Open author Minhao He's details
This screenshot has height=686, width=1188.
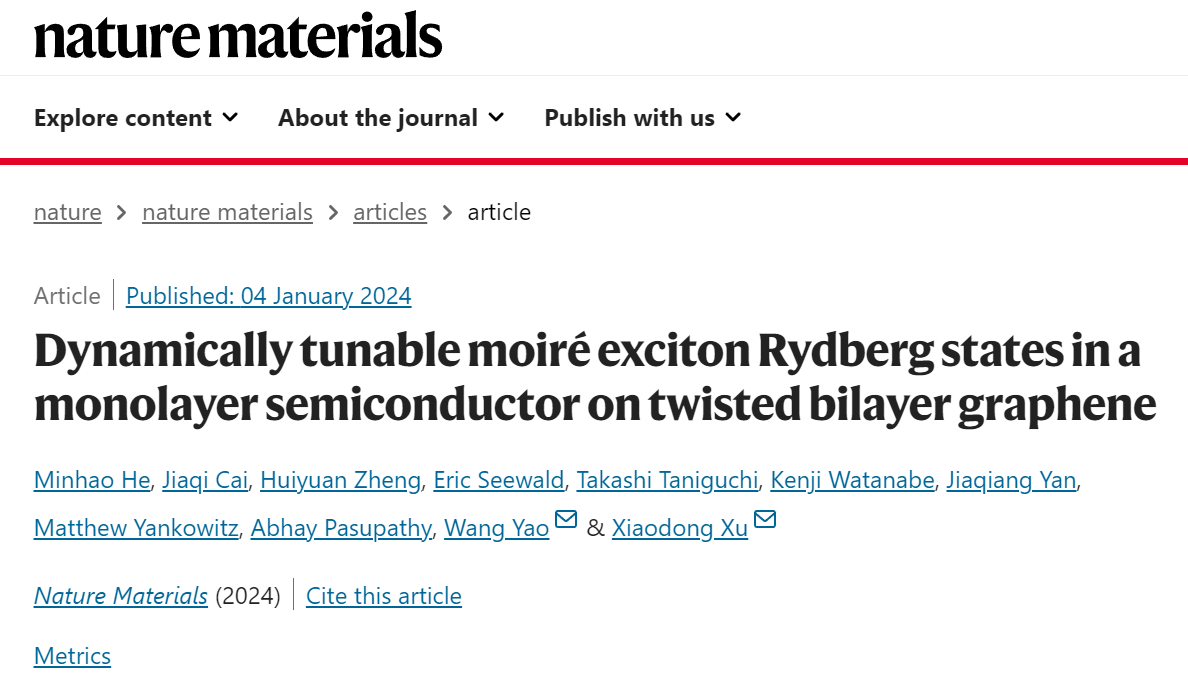(x=92, y=480)
